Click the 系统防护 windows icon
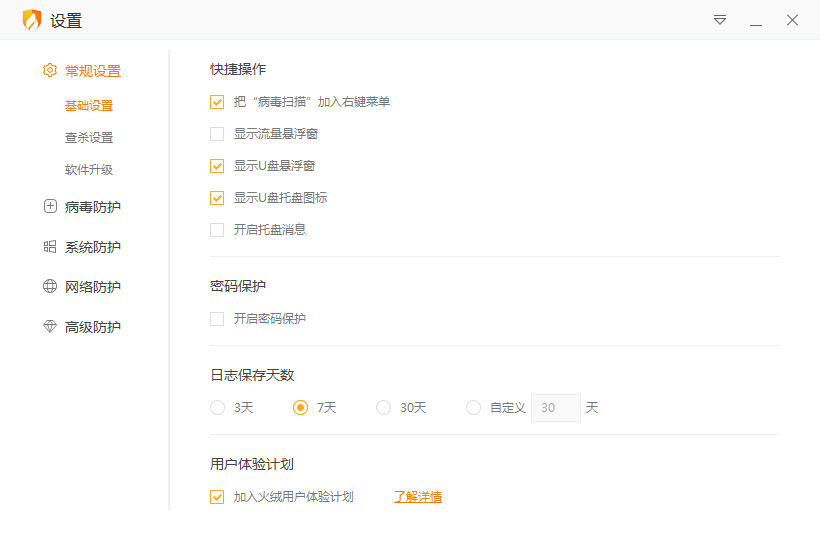The image size is (820, 540). pos(50,247)
